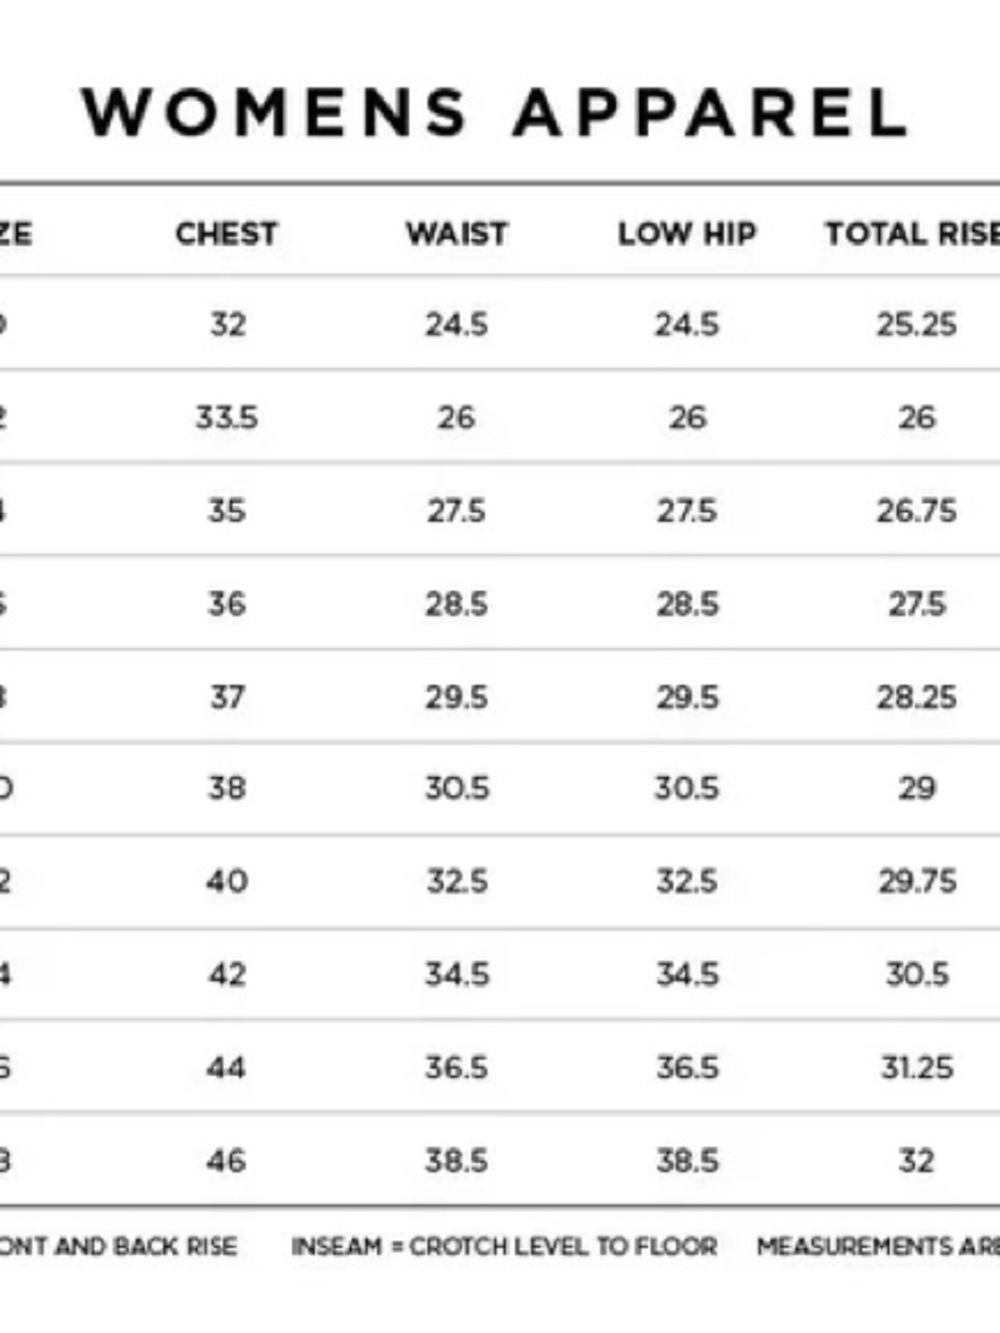Click low hip value 28.5
The height and width of the screenshot is (1333, 1000).
coord(687,603)
